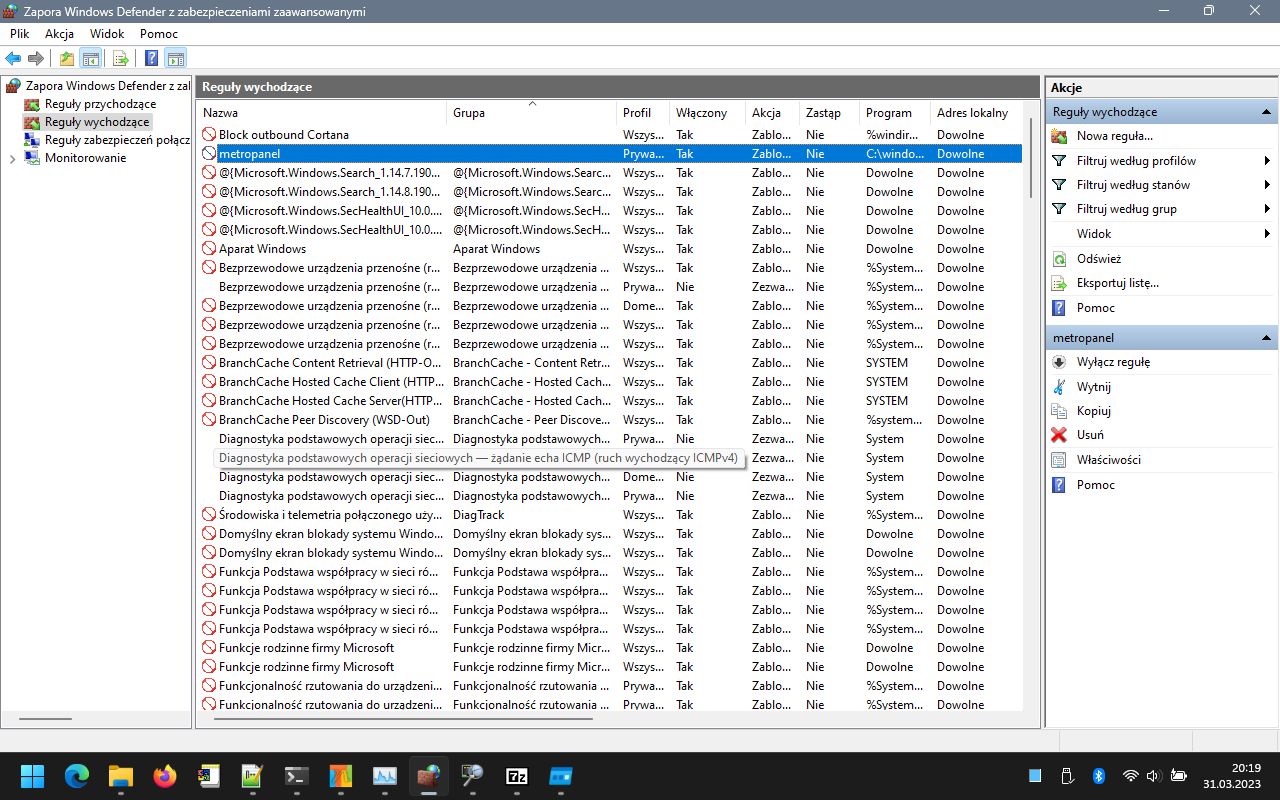Click the Forward arrow in the toolbar
This screenshot has width=1280, height=800.
[x=36, y=58]
